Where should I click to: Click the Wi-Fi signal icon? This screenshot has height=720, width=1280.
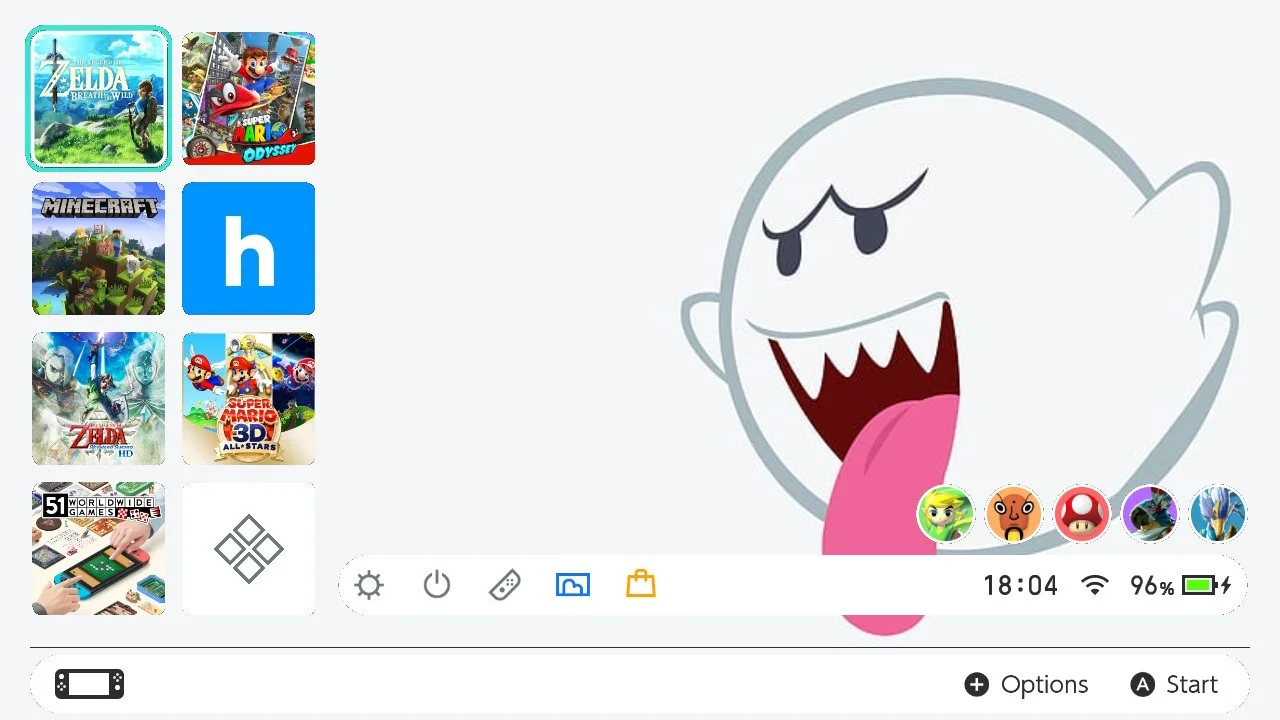1095,585
